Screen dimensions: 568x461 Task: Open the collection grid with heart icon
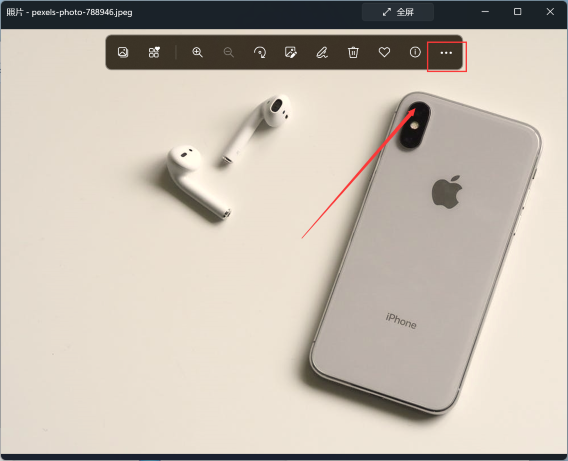(x=154, y=53)
